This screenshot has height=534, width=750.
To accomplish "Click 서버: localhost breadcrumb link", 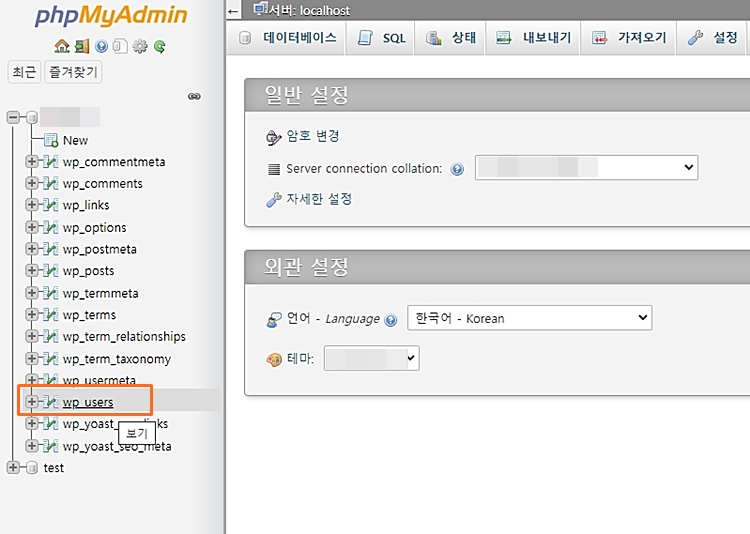I will pyautogui.click(x=309, y=10).
